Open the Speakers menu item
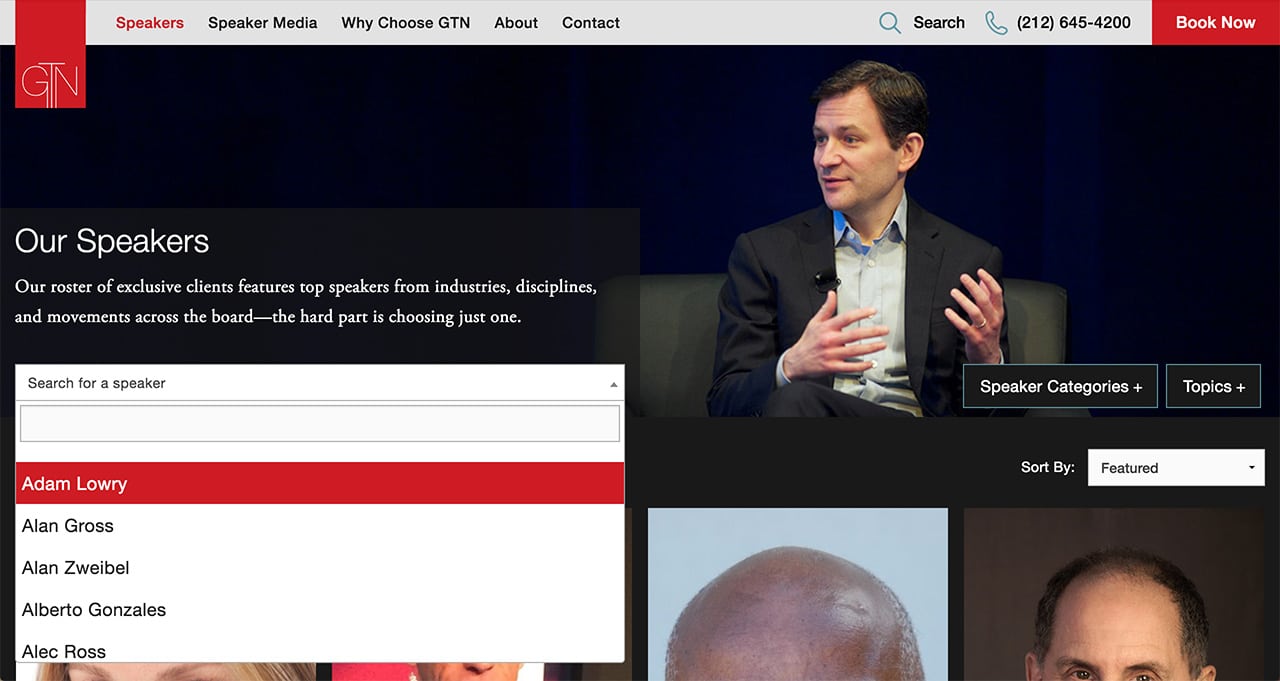Viewport: 1280px width, 681px height. point(150,23)
